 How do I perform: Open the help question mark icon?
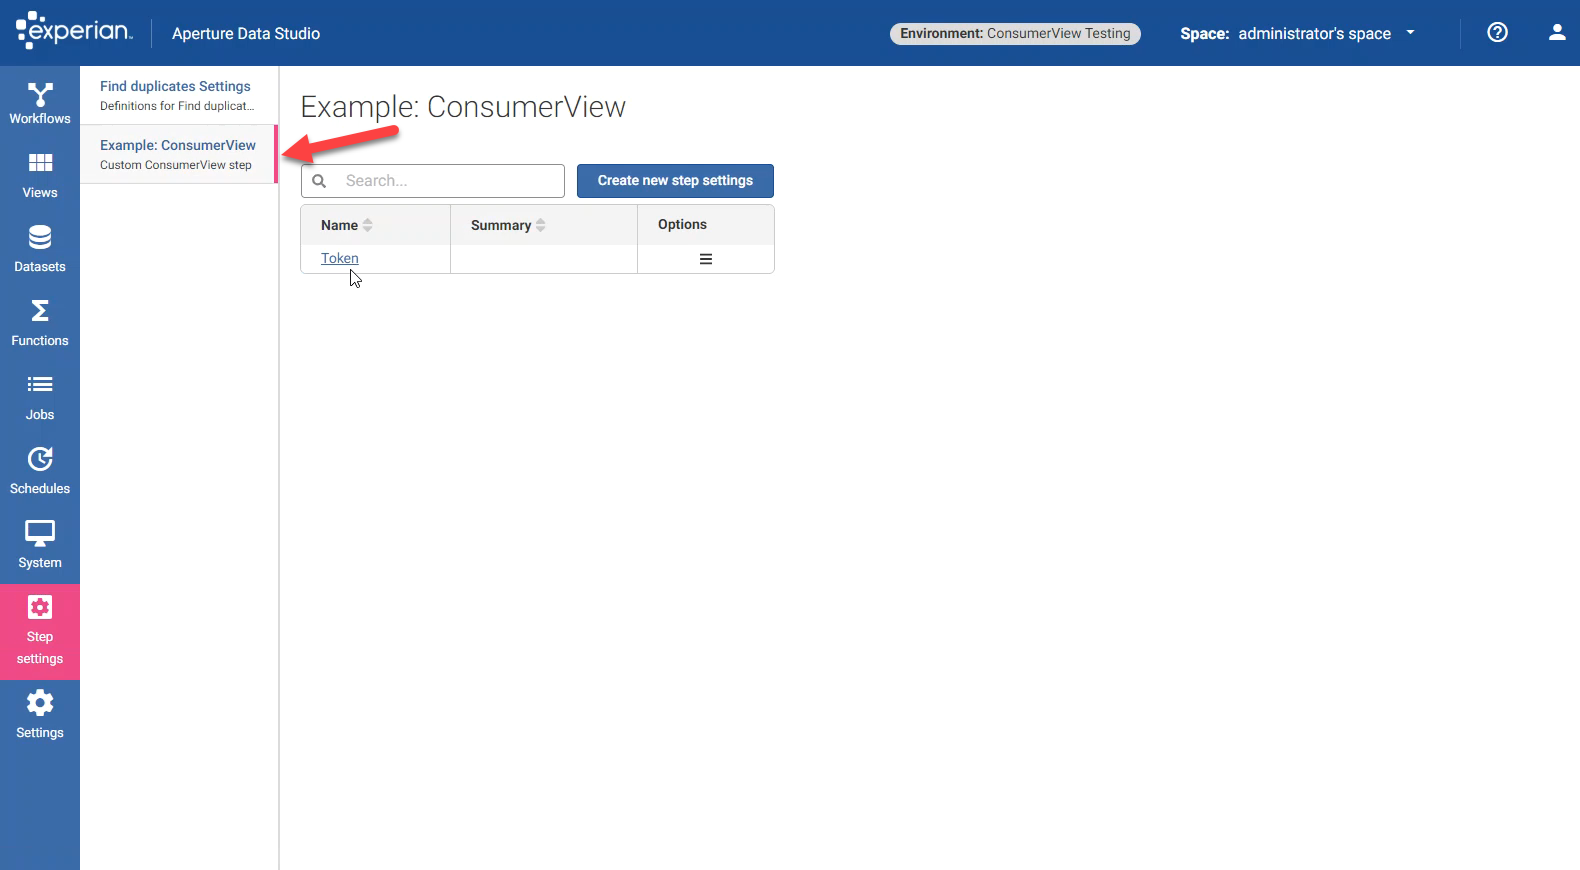1497,32
